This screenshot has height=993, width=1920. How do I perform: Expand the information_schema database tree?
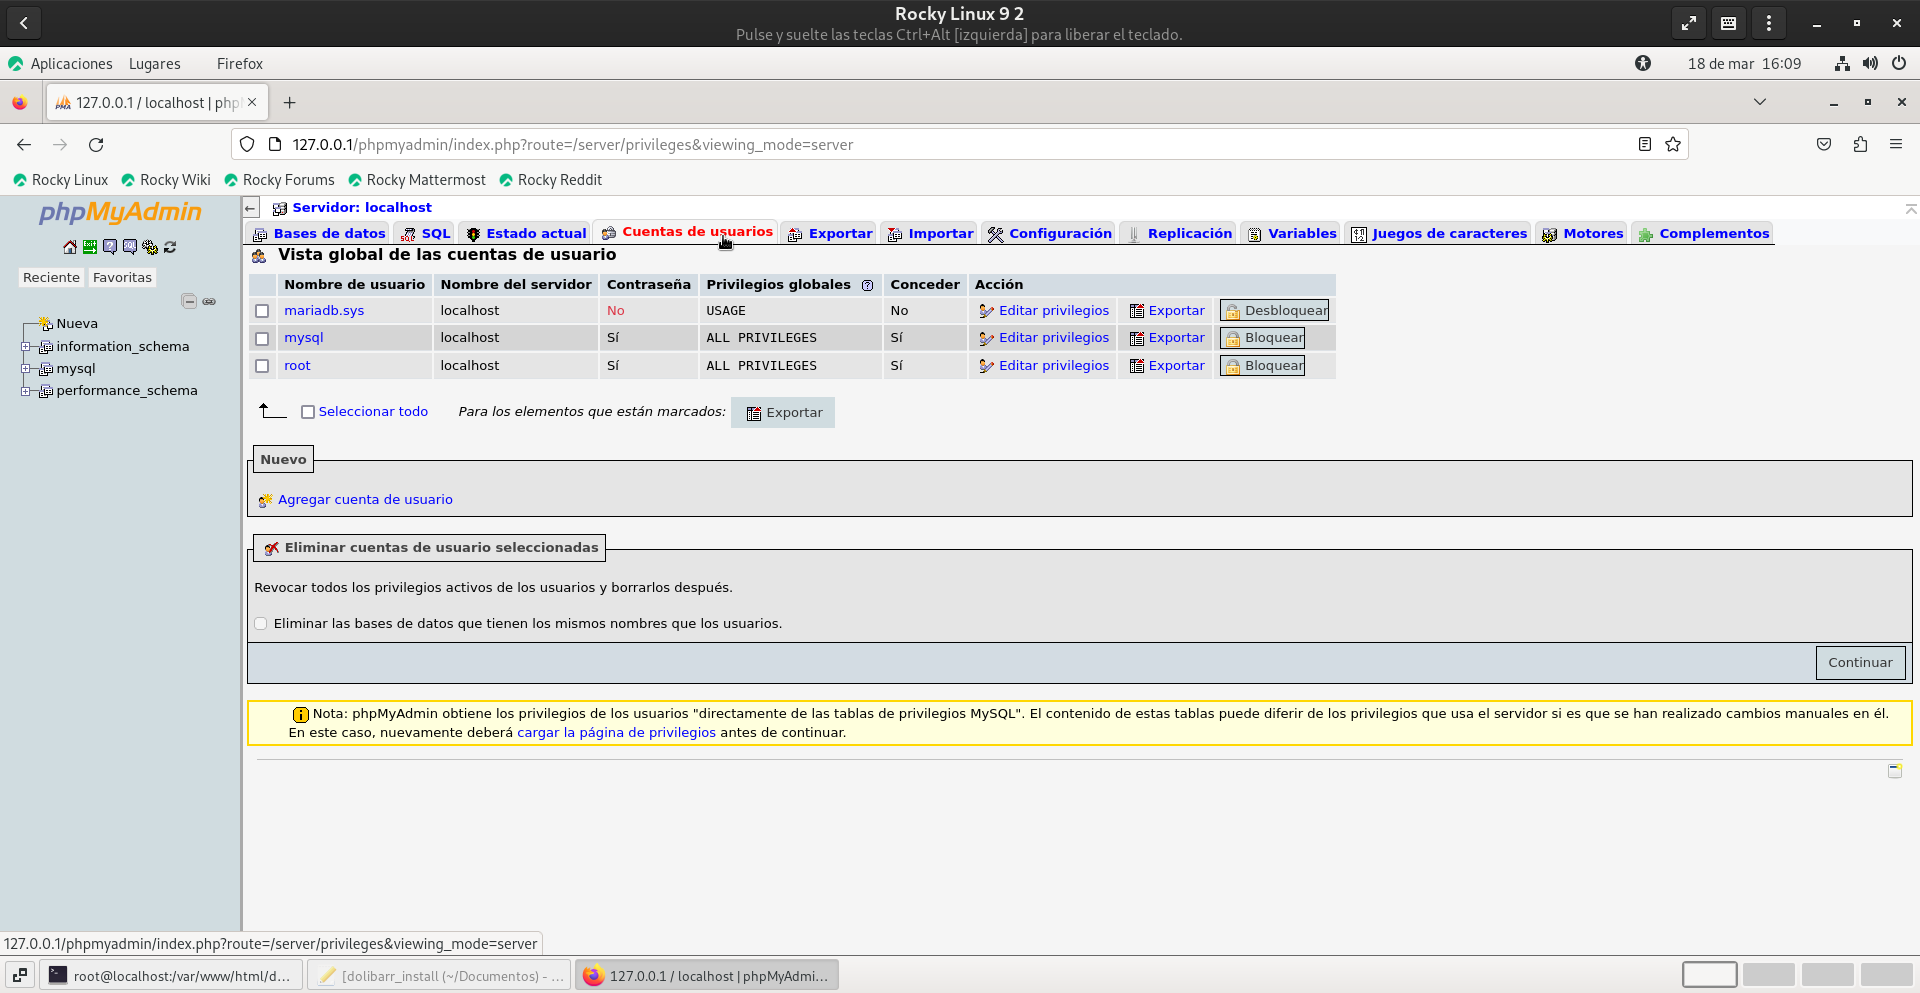coord(26,347)
